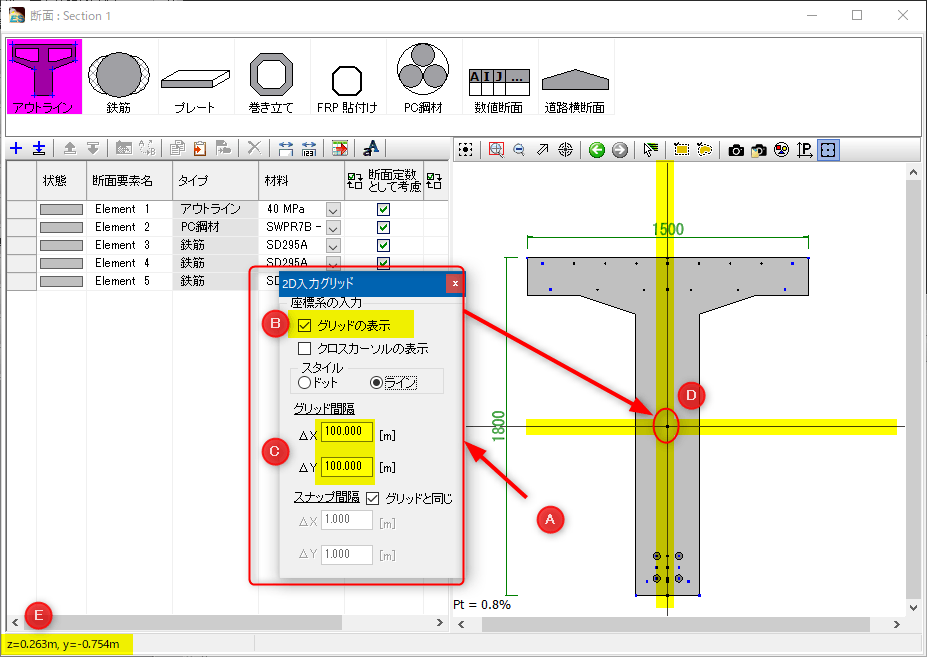Click the 材料 column header
Viewport: 927px width, 657px height.
[301, 180]
